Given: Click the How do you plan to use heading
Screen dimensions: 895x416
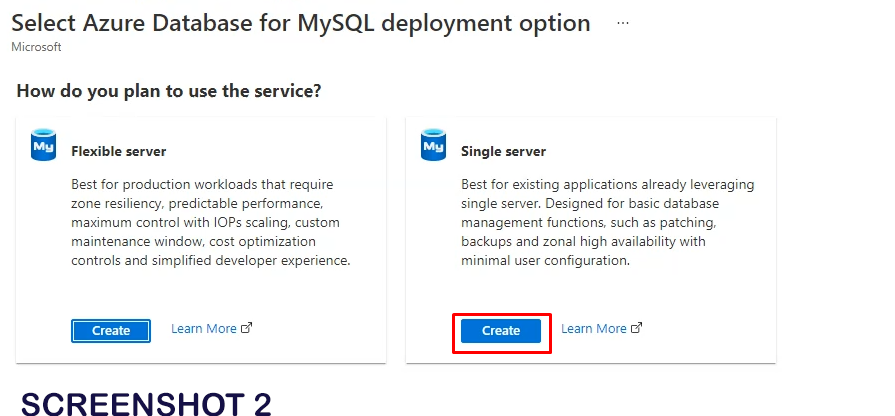Looking at the screenshot, I should [x=169, y=91].
